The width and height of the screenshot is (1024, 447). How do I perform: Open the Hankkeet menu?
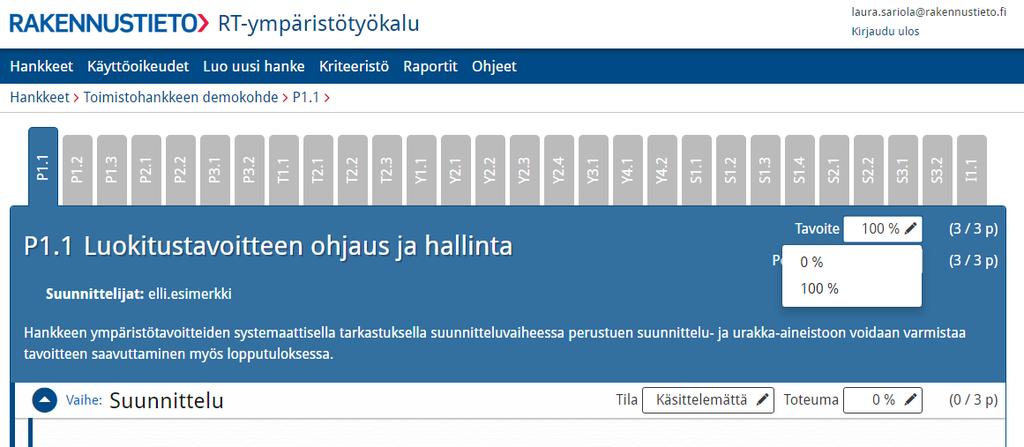(42, 66)
